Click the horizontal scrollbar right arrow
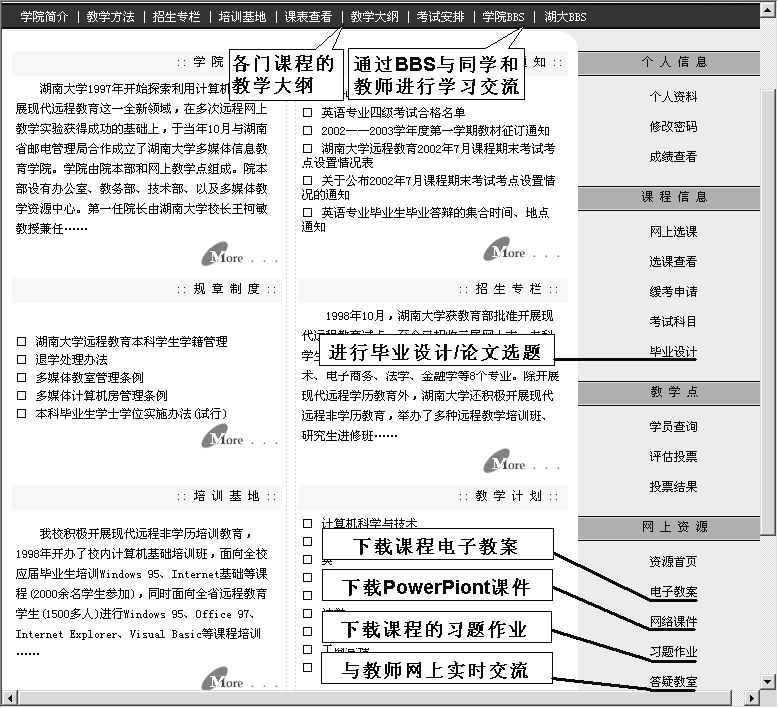The image size is (778, 708). click(x=752, y=697)
